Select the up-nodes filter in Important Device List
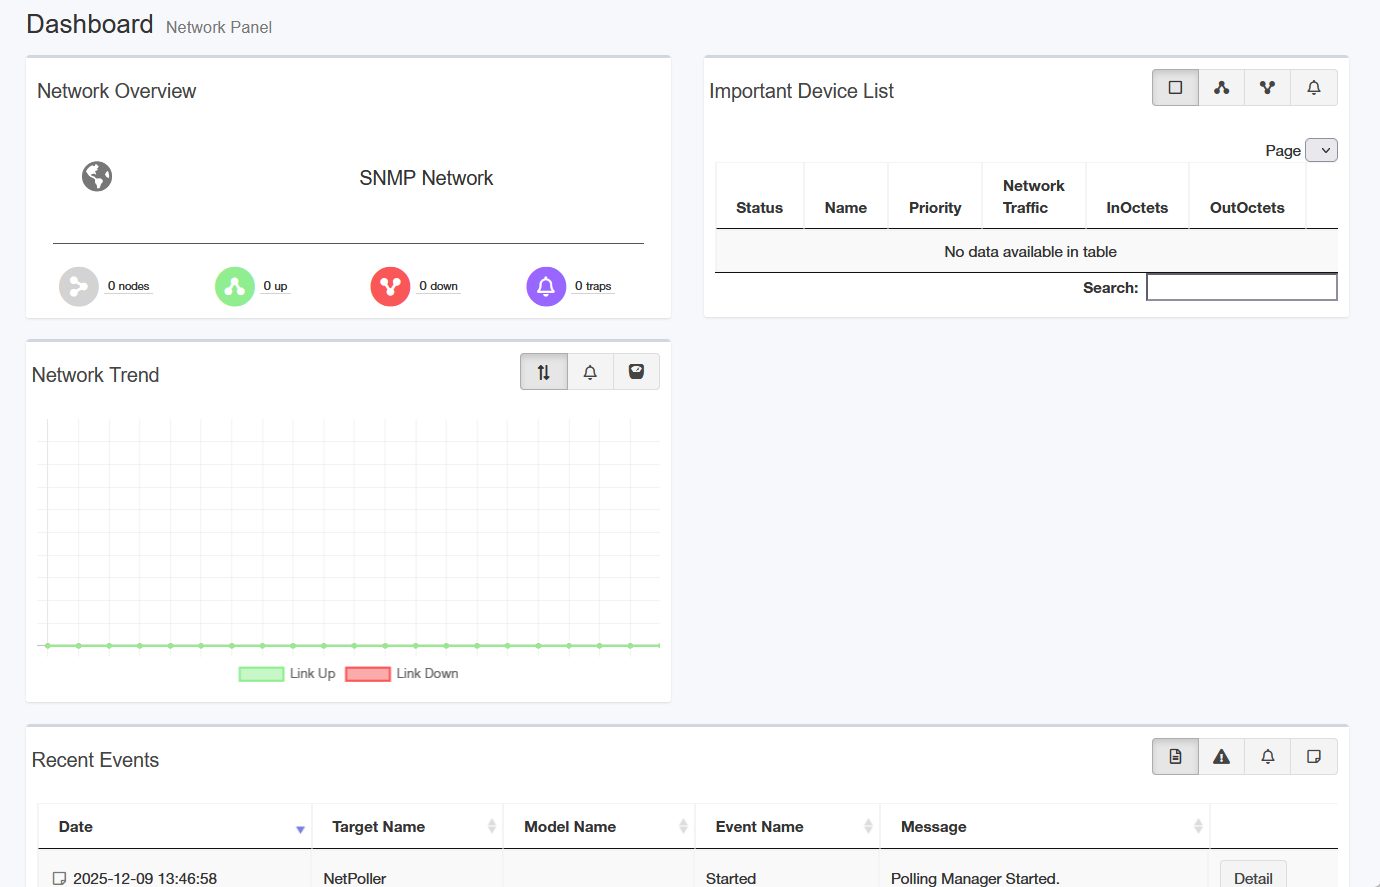 pos(1221,88)
